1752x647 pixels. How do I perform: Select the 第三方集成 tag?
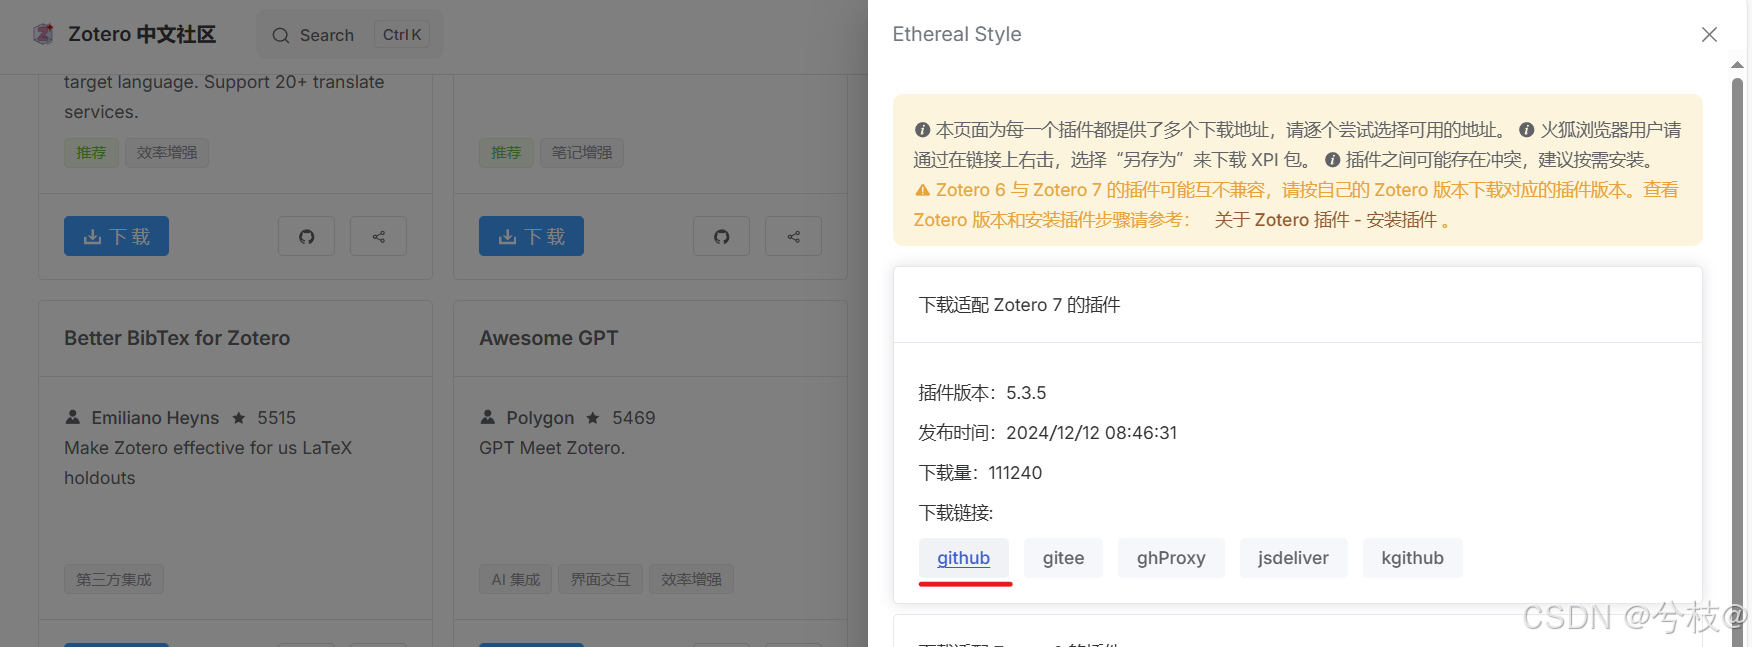114,579
